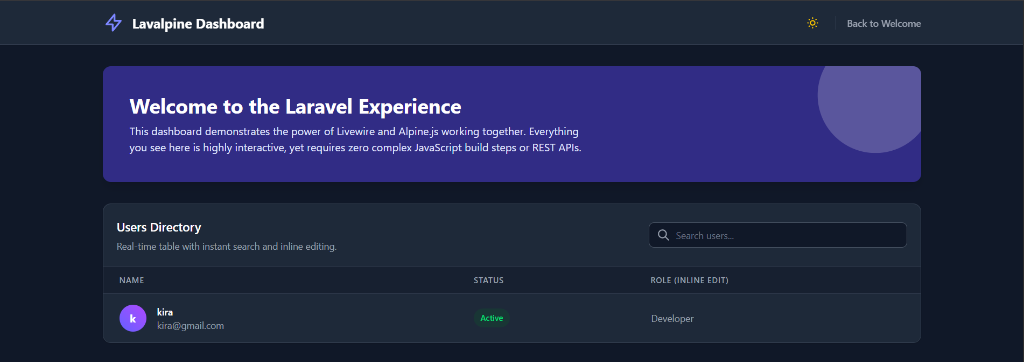Toggle light mode with the sun icon

pyautogui.click(x=812, y=24)
